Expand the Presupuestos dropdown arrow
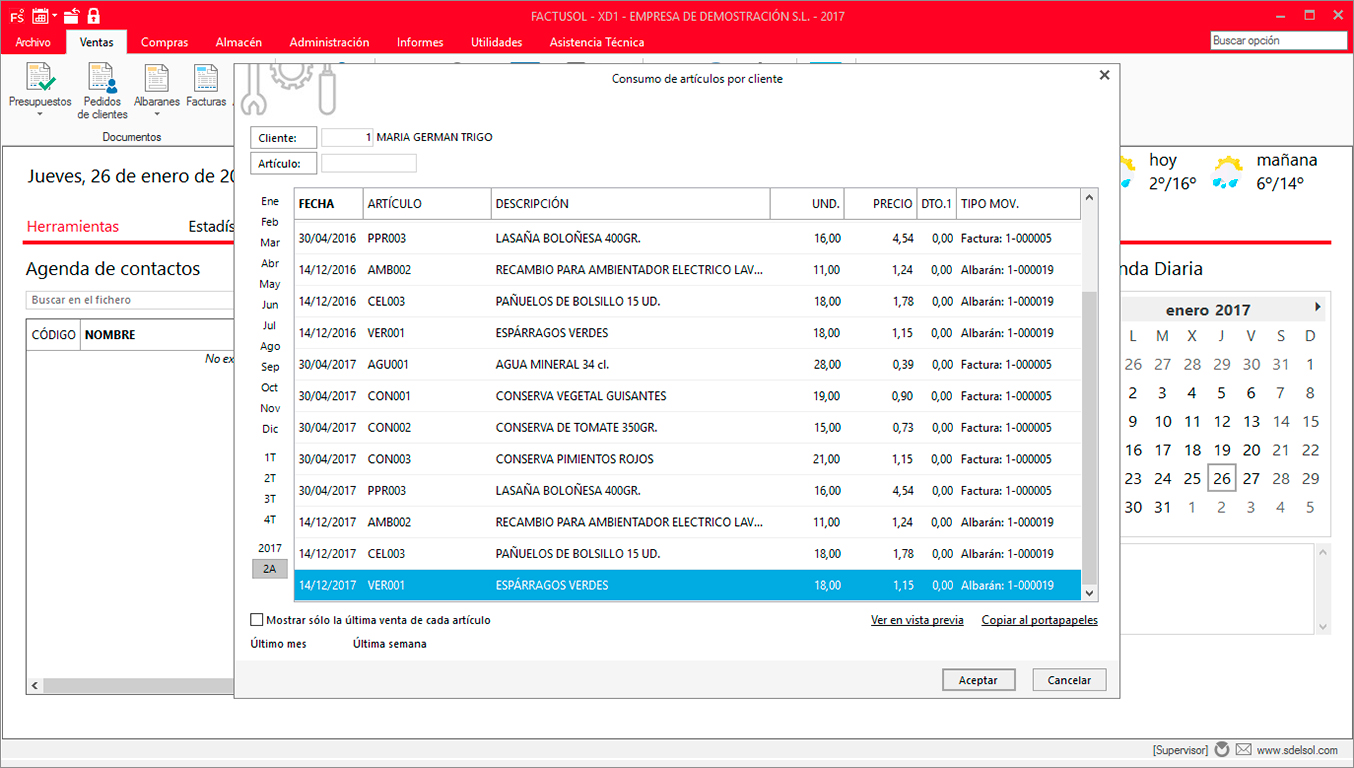Screen dimensions: 1354x768 [40, 113]
